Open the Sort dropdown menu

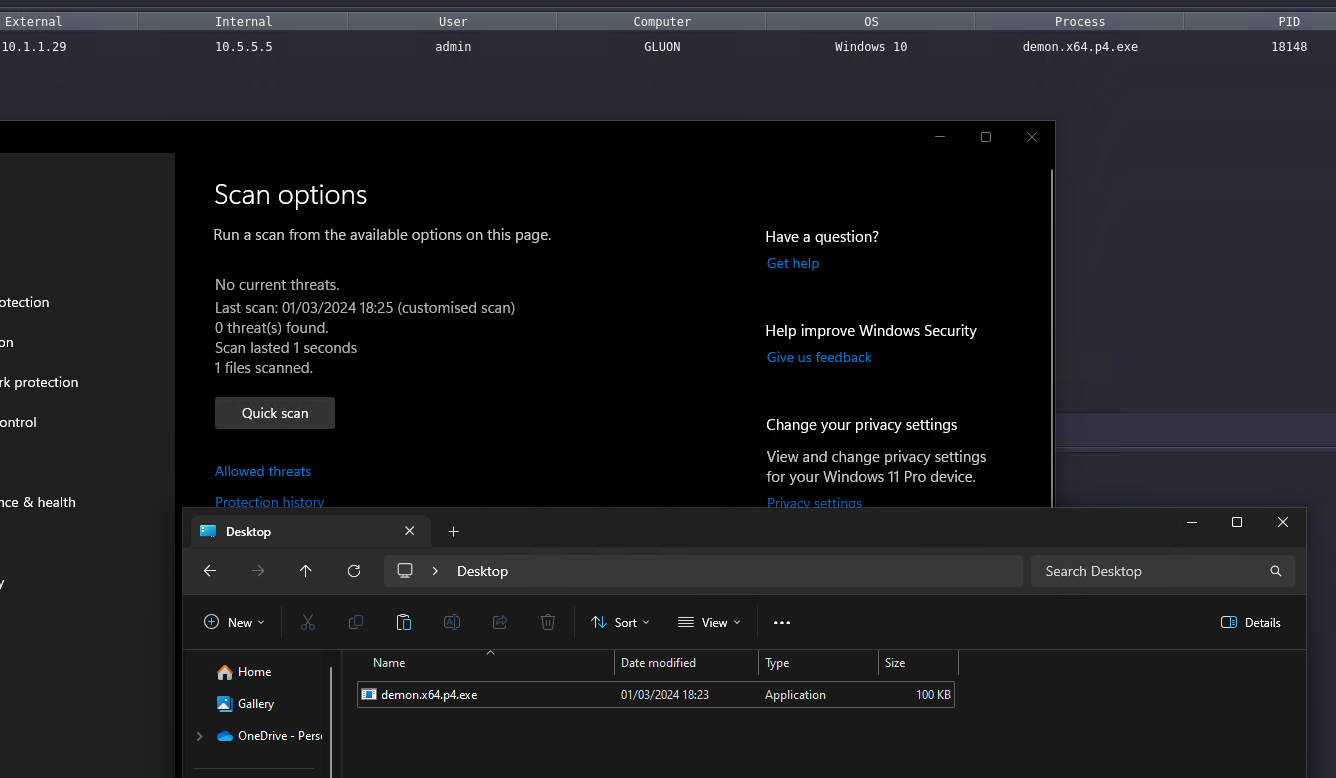click(x=620, y=622)
